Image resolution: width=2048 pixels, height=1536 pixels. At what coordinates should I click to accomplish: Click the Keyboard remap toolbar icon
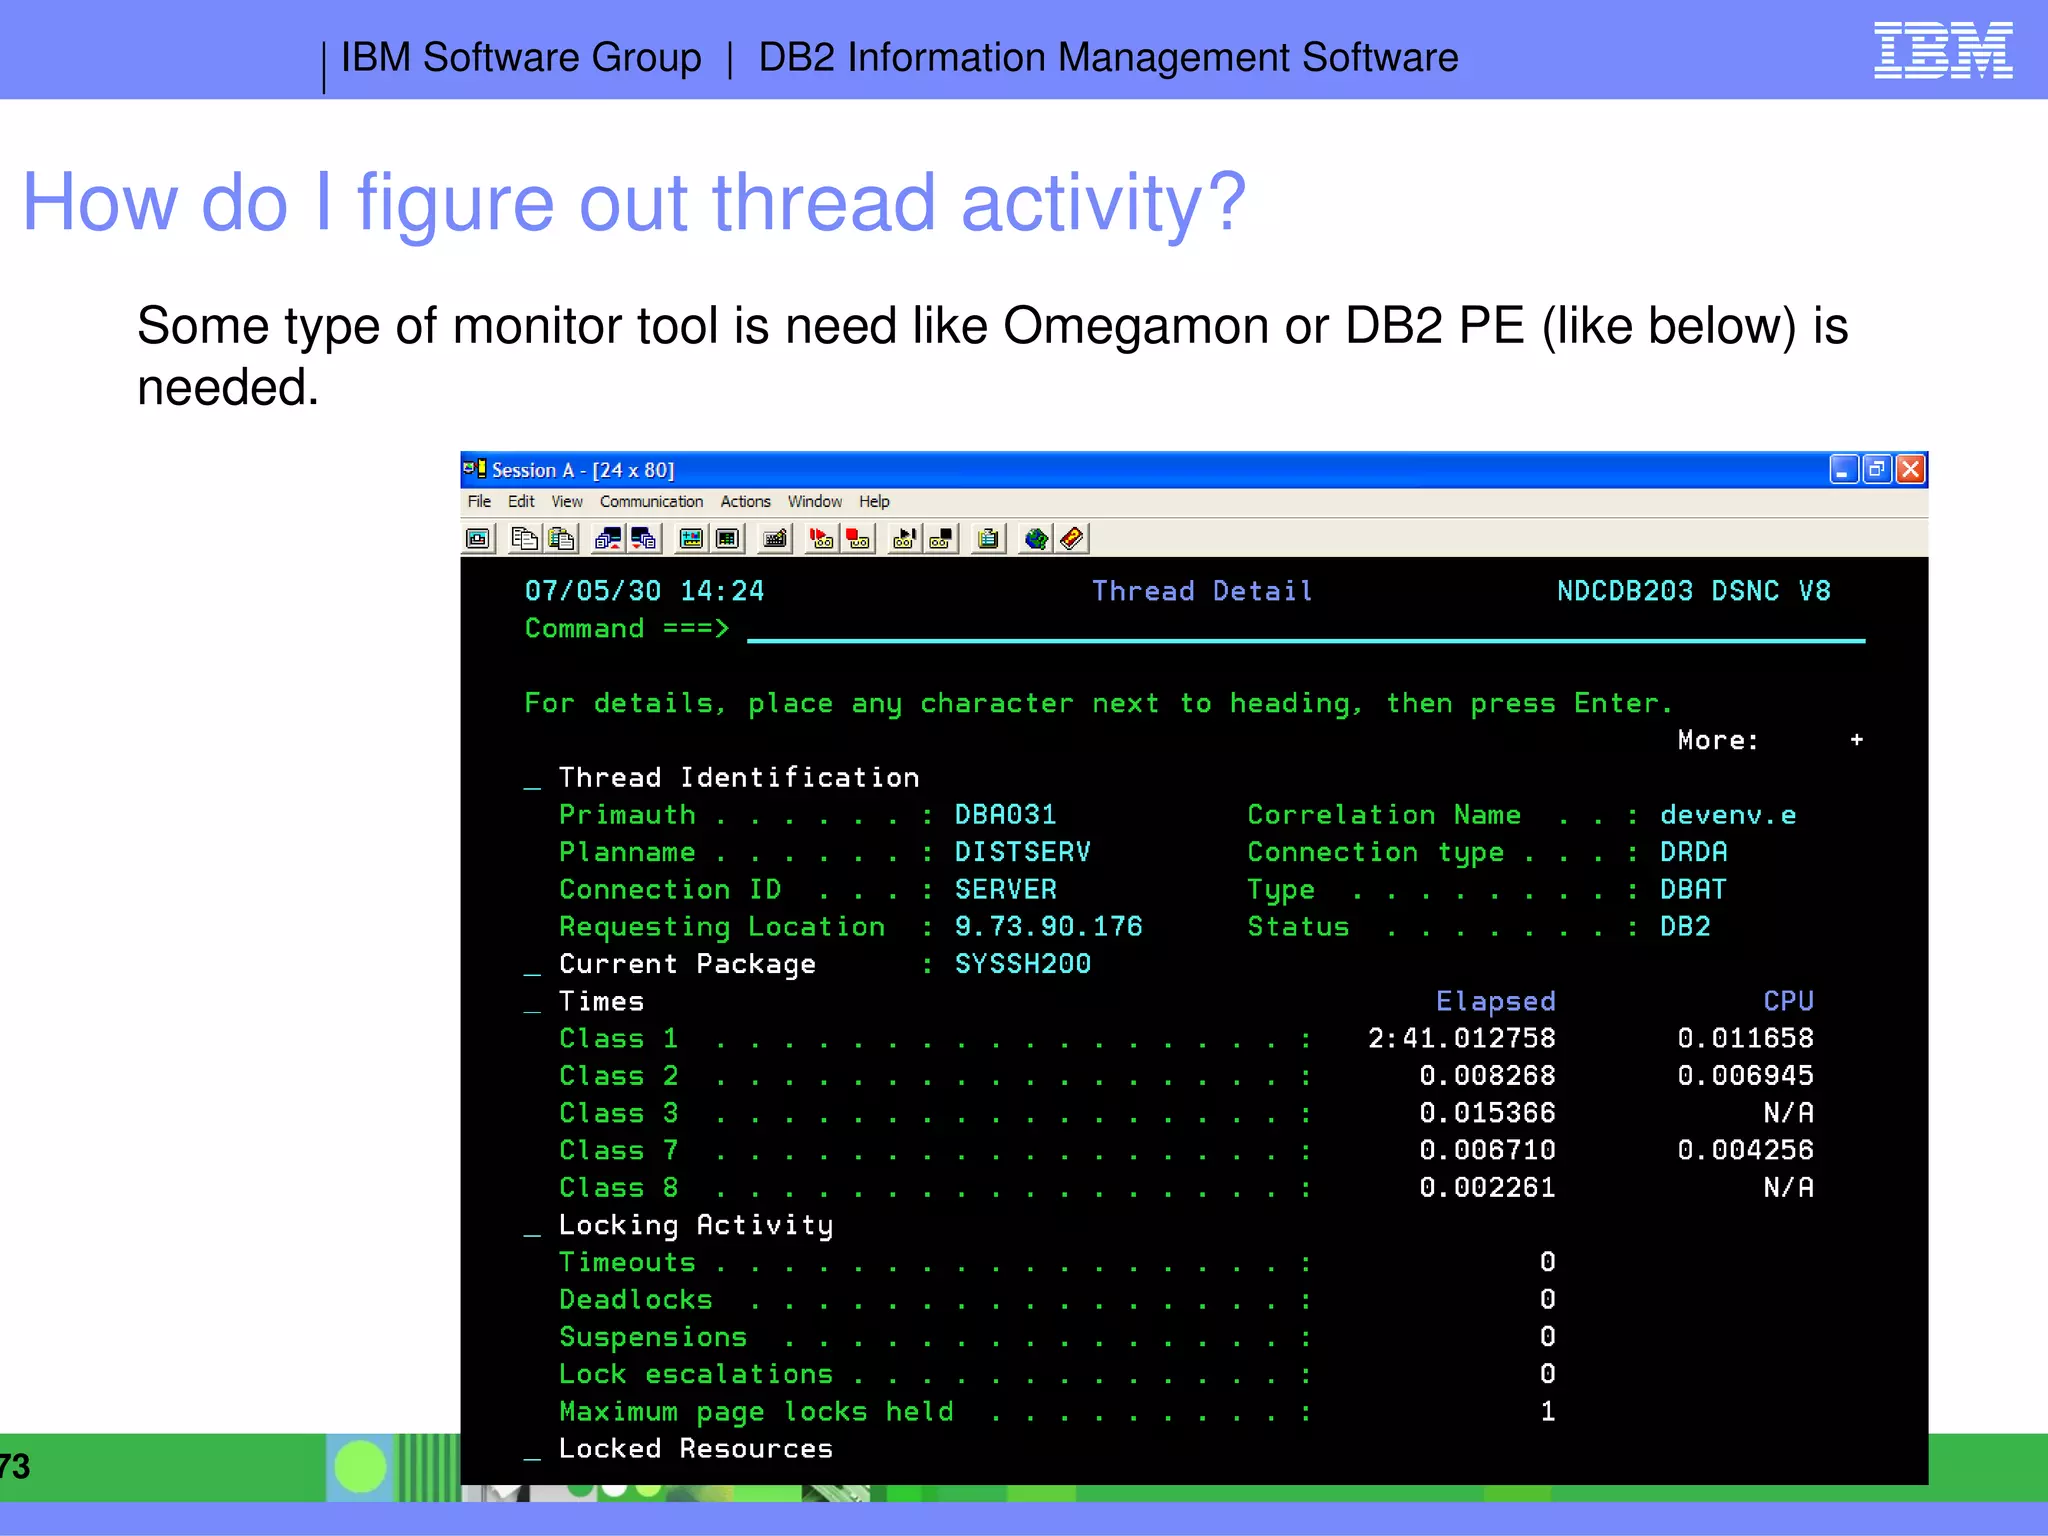pos(775,539)
